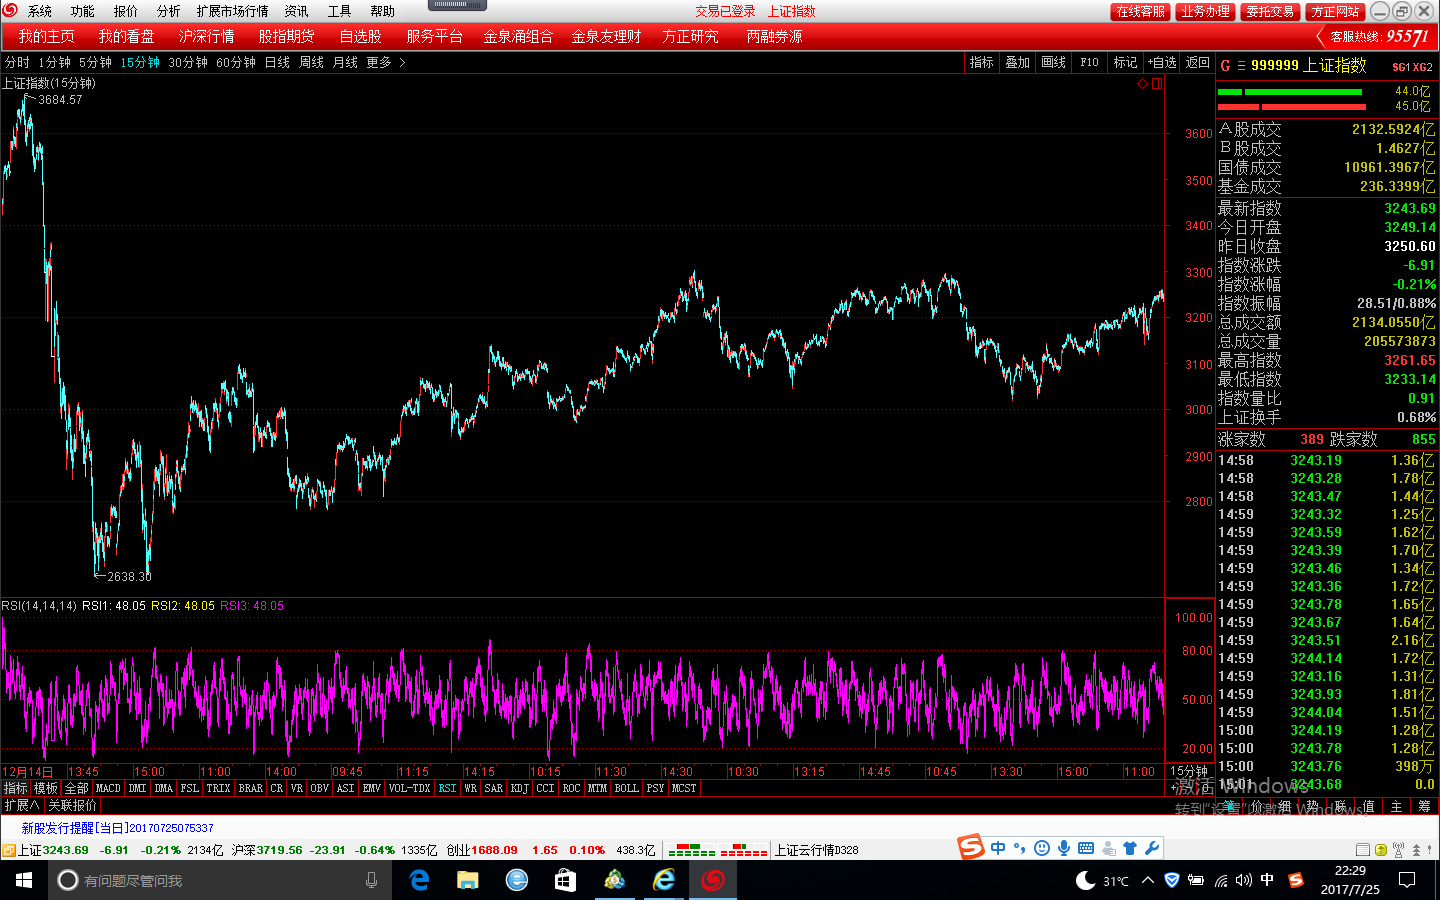The width and height of the screenshot is (1440, 900).
Task: Click the 筹 tab at bottom right
Action: pyautogui.click(x=1424, y=806)
